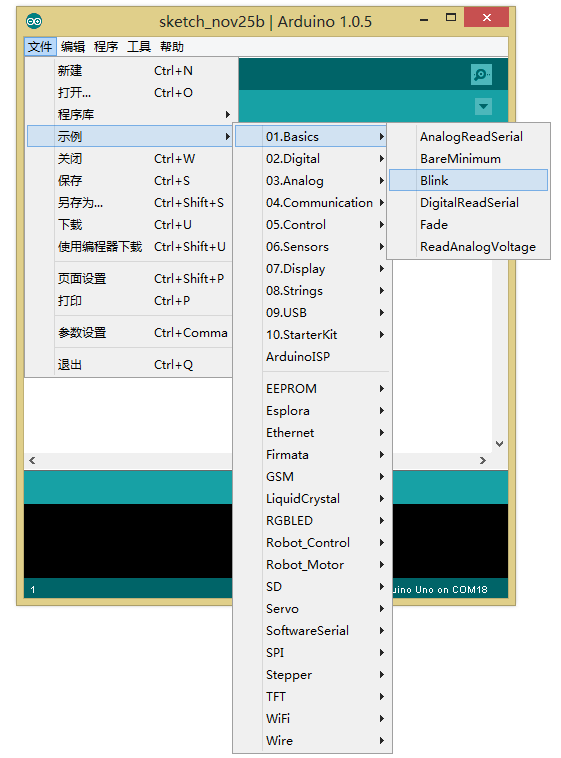The width and height of the screenshot is (561, 758).
Task: Select 关闭 menu entry
Action: 129,159
